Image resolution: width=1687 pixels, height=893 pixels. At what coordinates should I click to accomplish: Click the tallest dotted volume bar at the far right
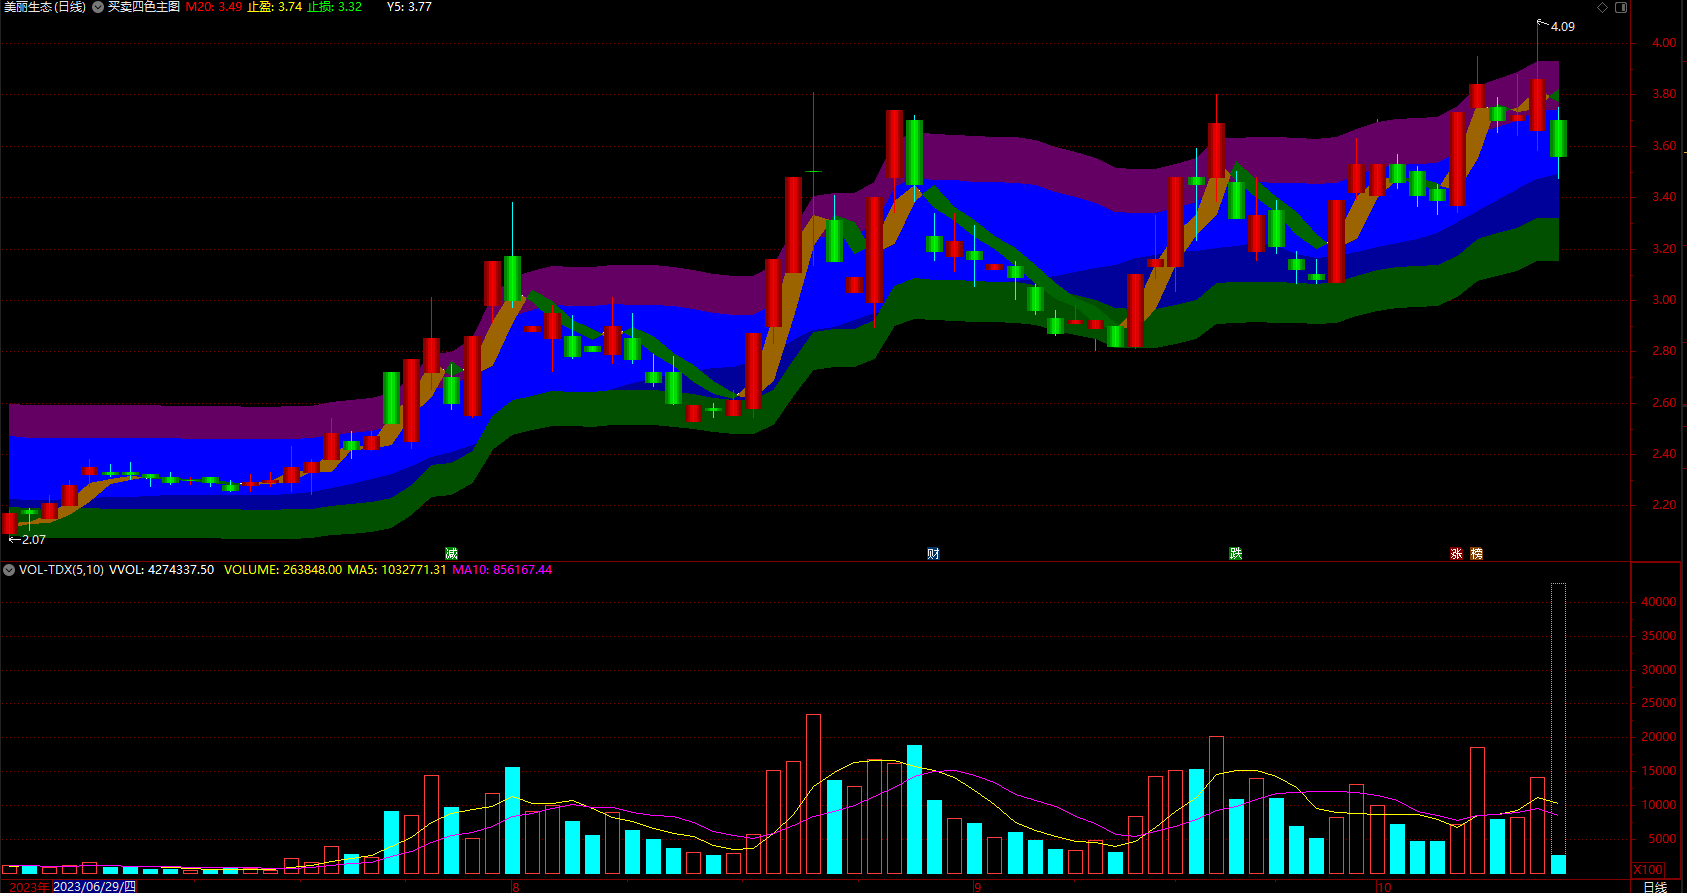click(1558, 728)
